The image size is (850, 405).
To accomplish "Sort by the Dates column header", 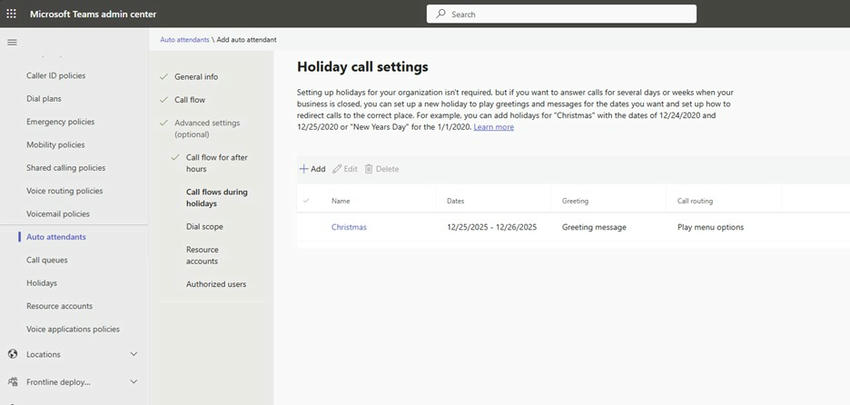I will (455, 201).
